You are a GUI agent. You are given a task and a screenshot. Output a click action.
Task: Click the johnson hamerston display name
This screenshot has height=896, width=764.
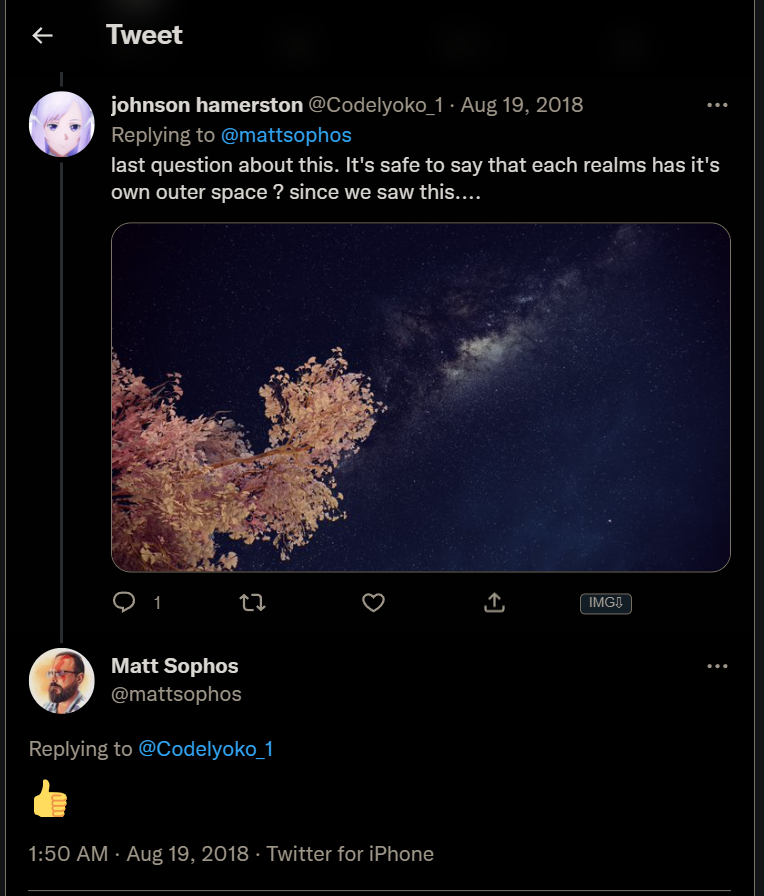207,105
